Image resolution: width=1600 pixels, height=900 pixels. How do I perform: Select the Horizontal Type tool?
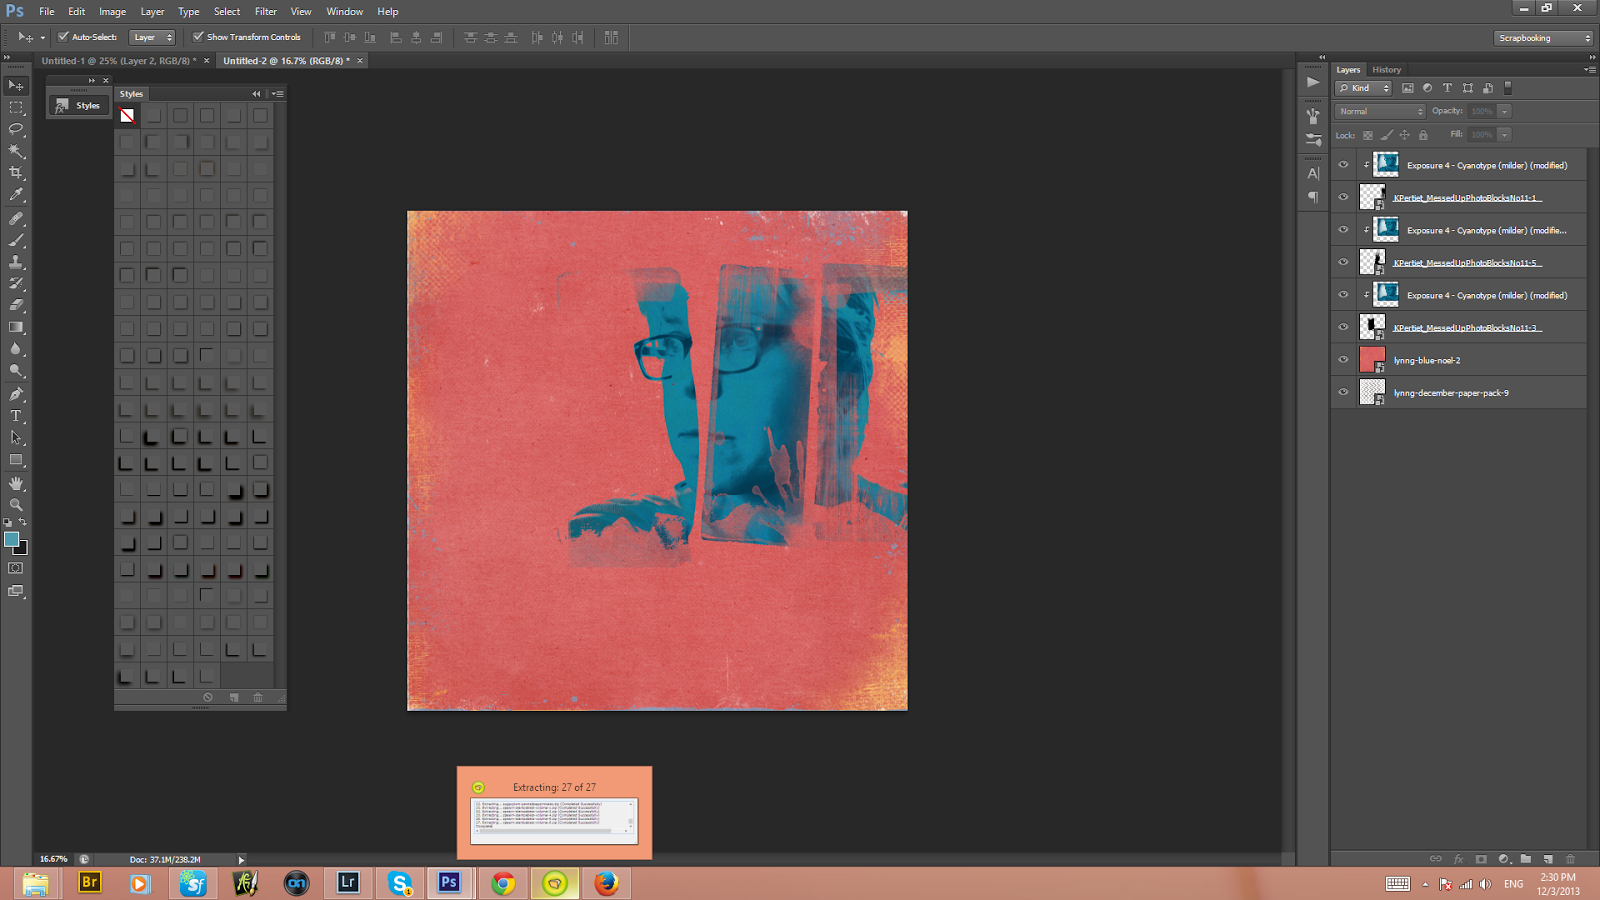tap(16, 416)
